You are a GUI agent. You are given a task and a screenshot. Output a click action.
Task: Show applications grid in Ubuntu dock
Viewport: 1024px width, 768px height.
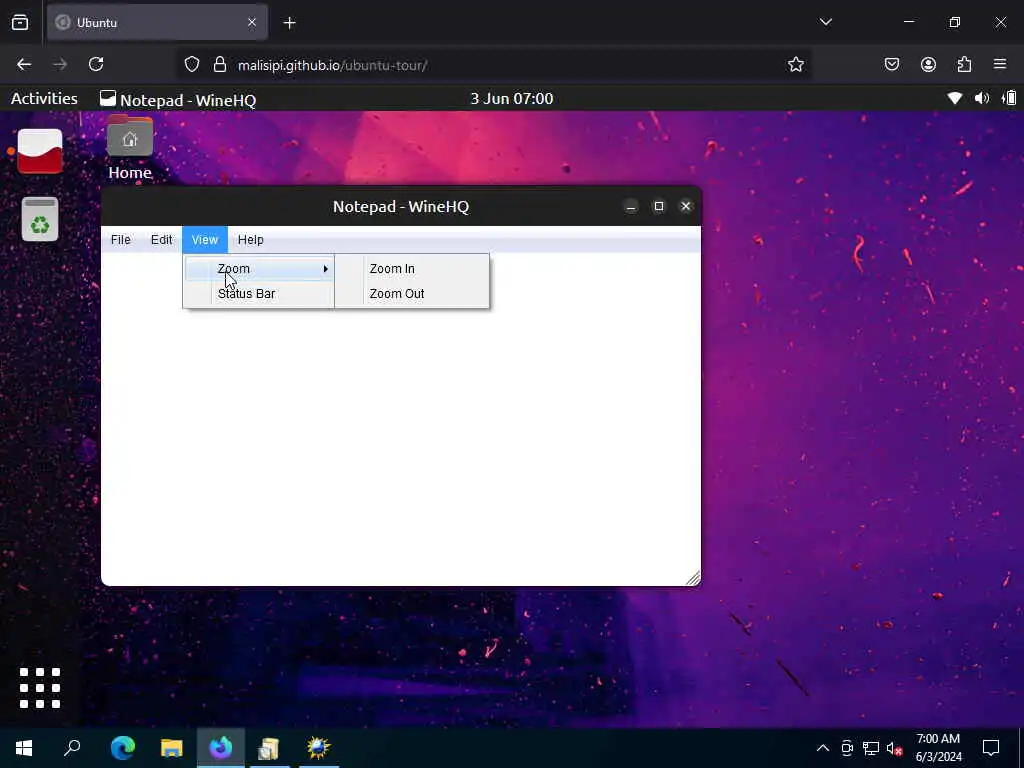(x=40, y=688)
